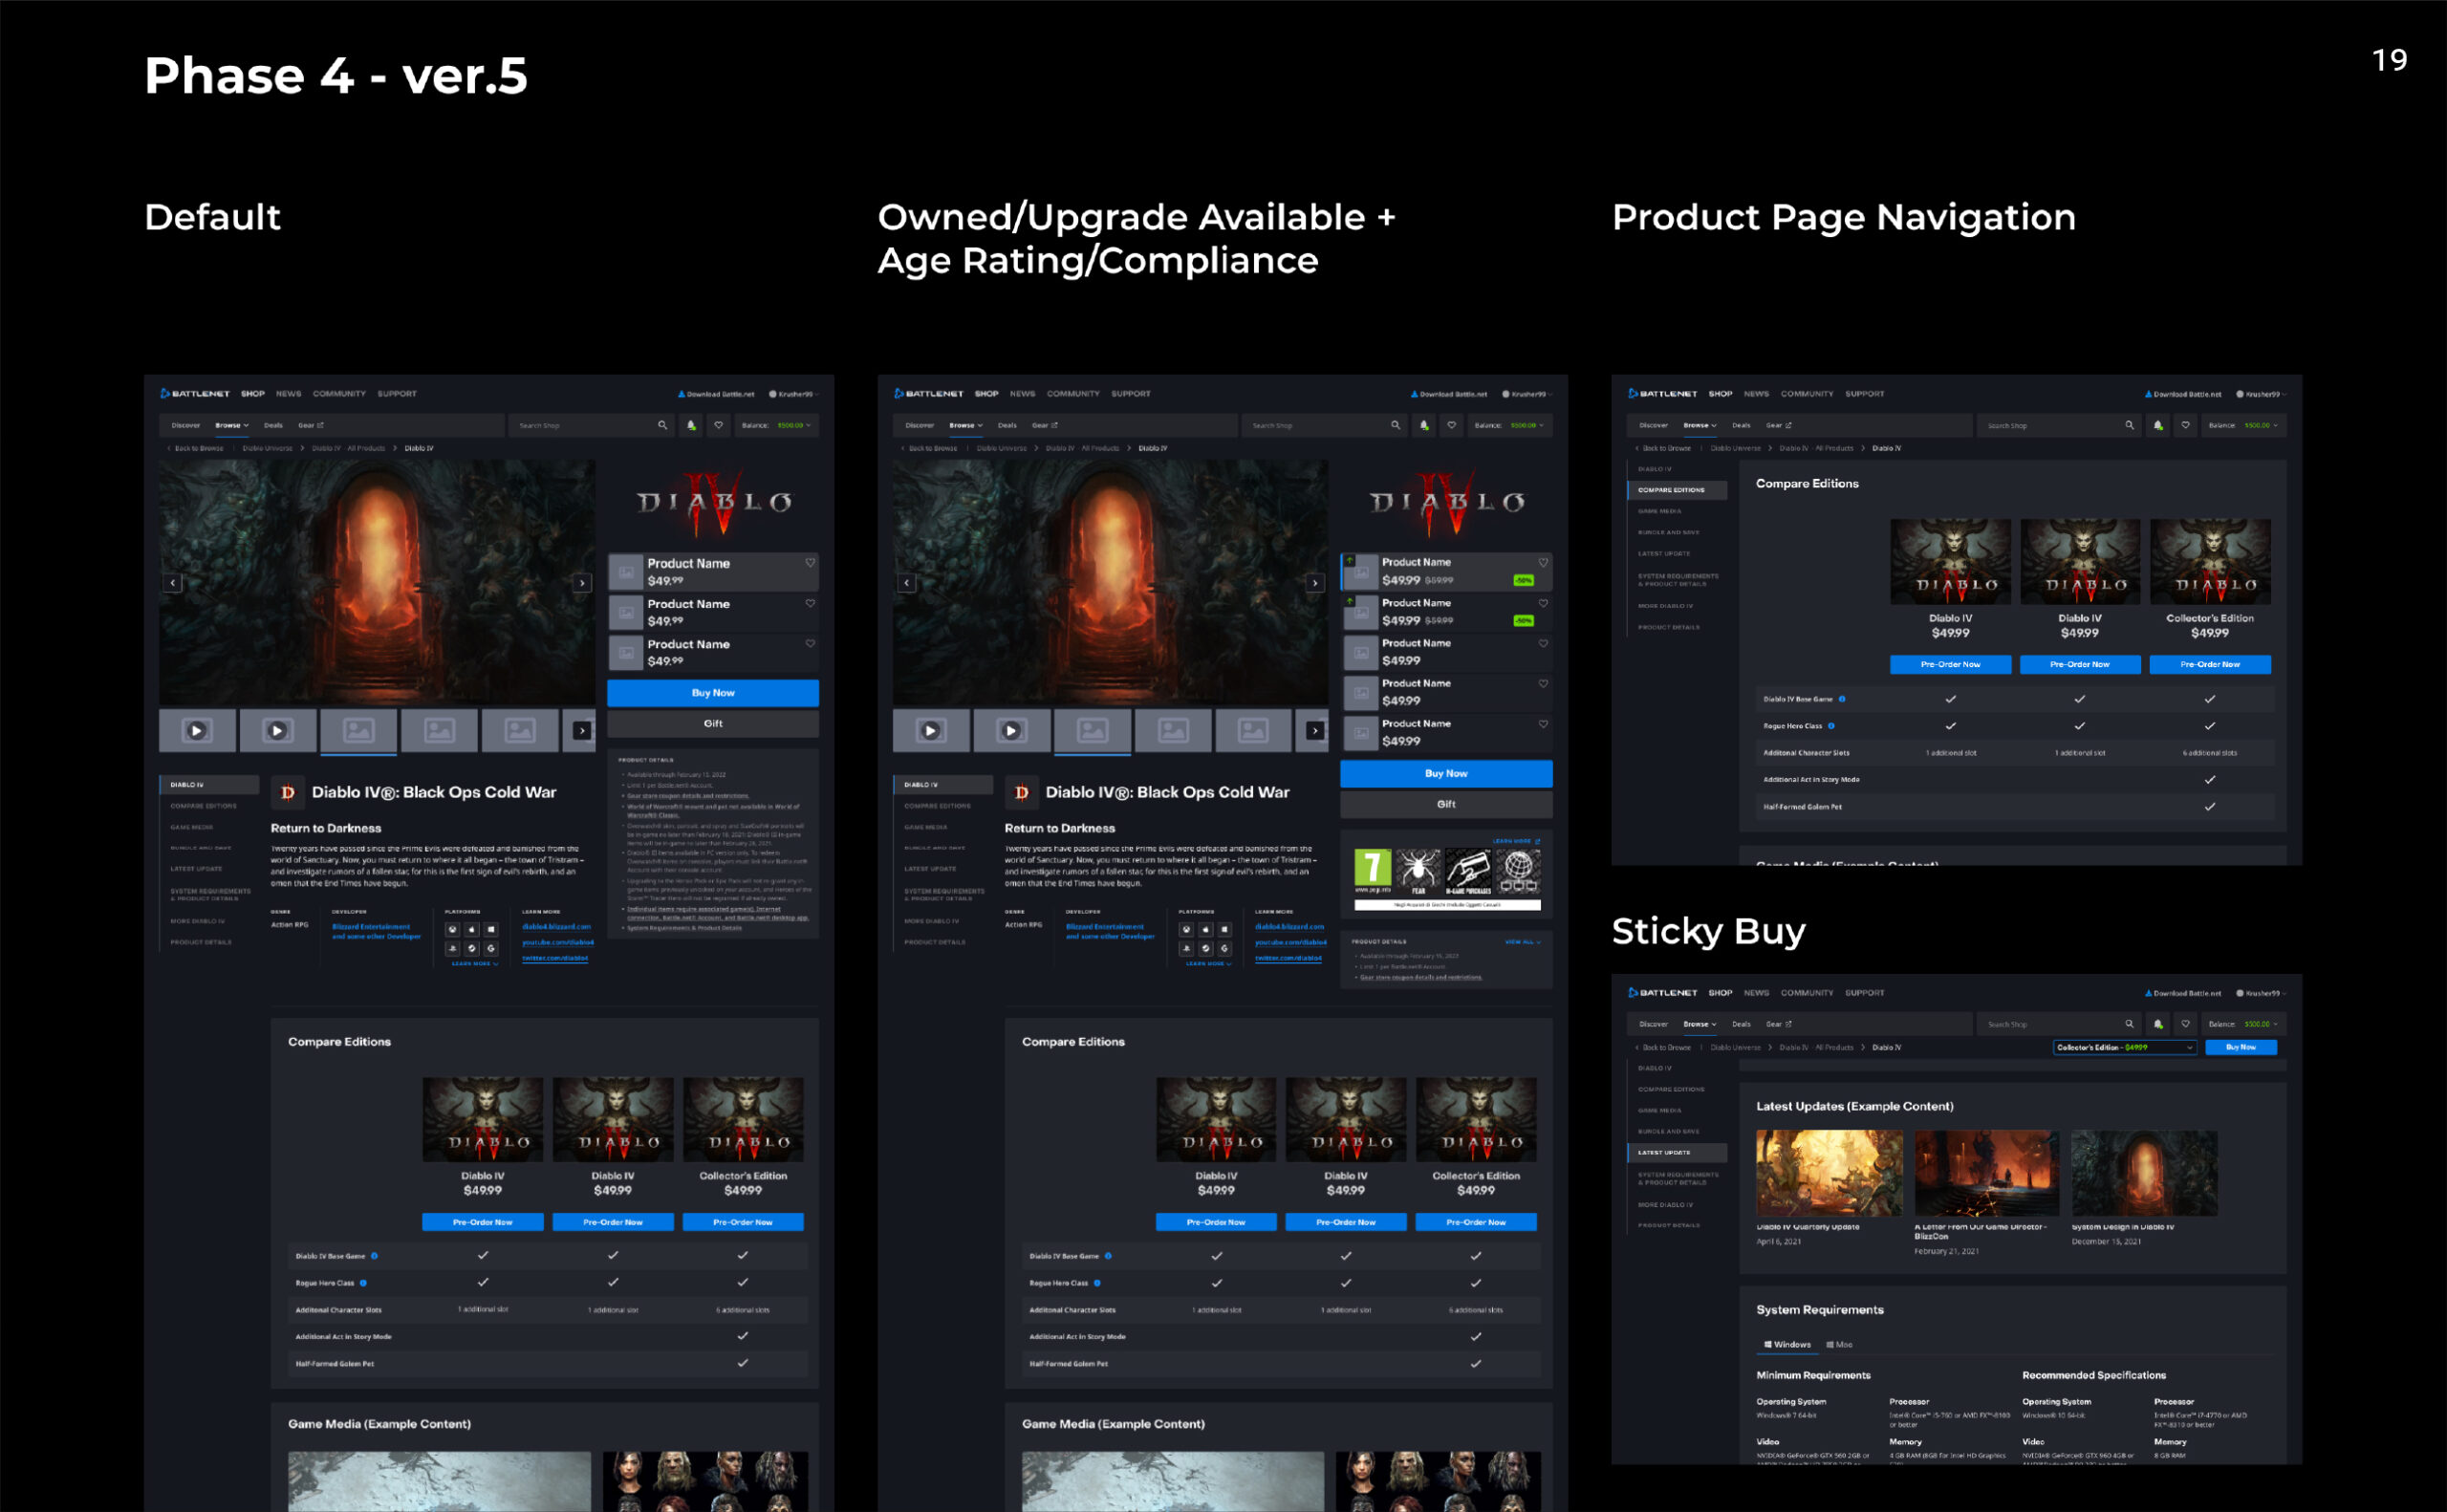Open Balance dropdown in Sticky Buy mockup
This screenshot has width=2447, height=1512.
[2245, 1024]
